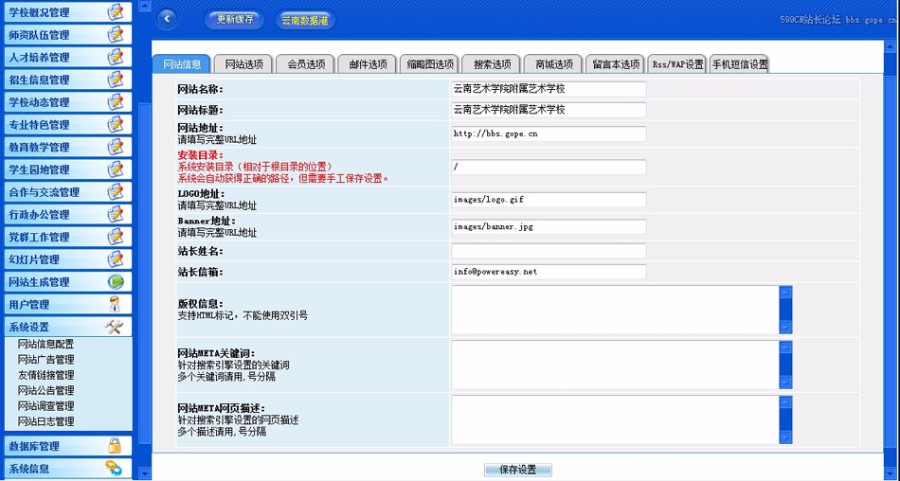Viewport: 900px width, 481px height.
Task: Click the 站长信箱 email field
Action: [x=549, y=271]
